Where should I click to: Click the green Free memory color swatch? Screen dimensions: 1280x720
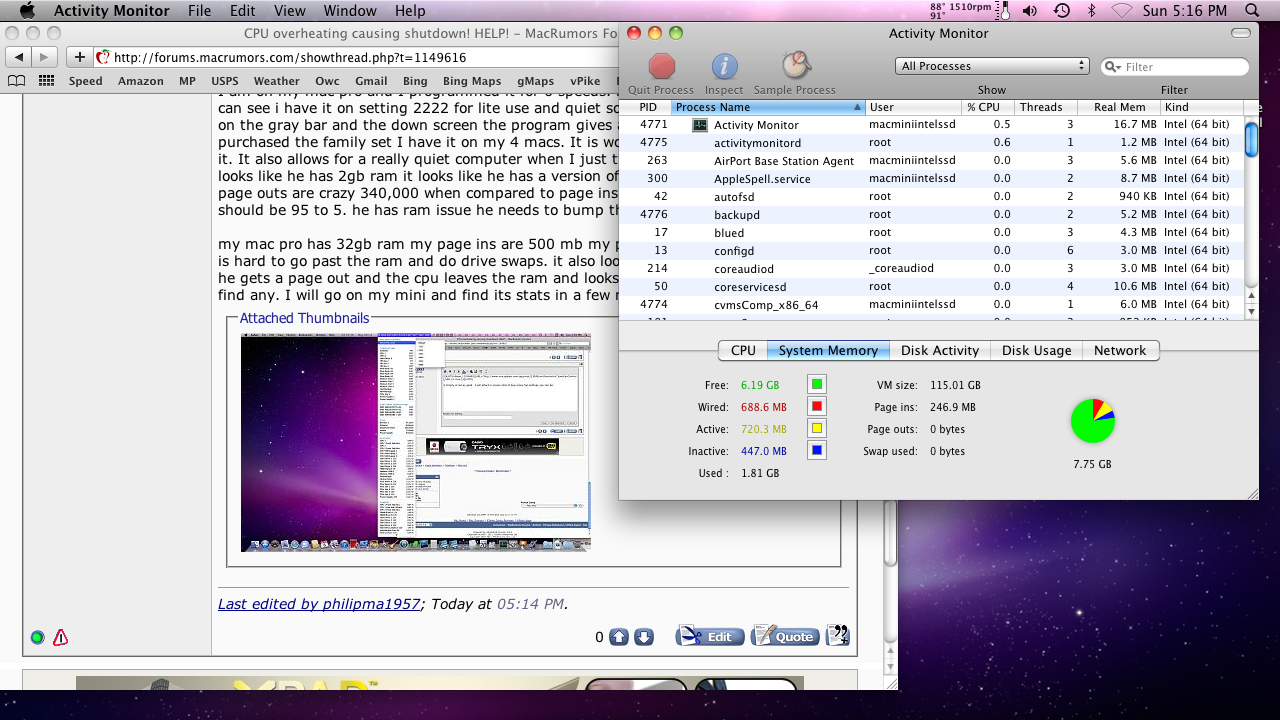pyautogui.click(x=817, y=384)
